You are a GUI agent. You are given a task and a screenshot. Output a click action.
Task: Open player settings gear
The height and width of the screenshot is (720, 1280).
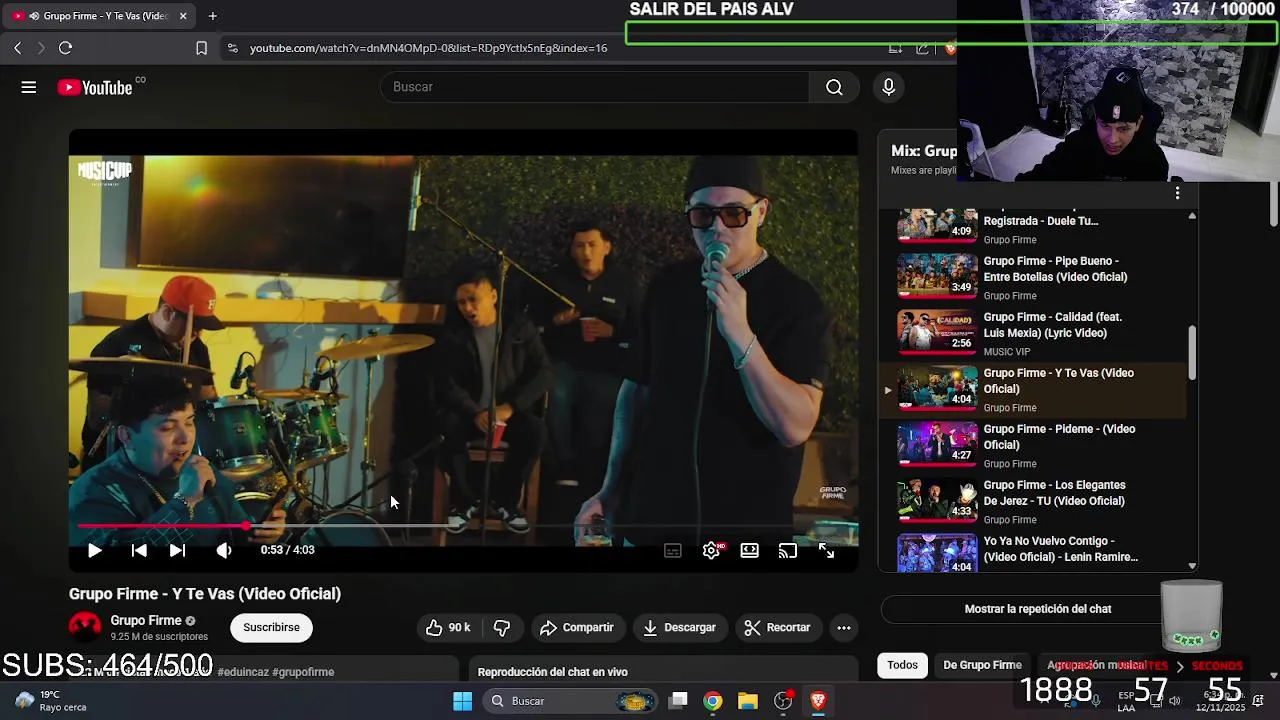[711, 550]
